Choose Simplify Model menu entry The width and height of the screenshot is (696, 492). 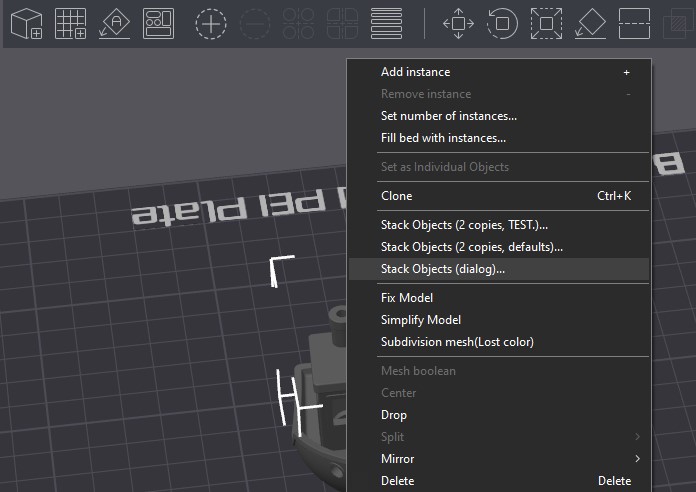pos(499,320)
